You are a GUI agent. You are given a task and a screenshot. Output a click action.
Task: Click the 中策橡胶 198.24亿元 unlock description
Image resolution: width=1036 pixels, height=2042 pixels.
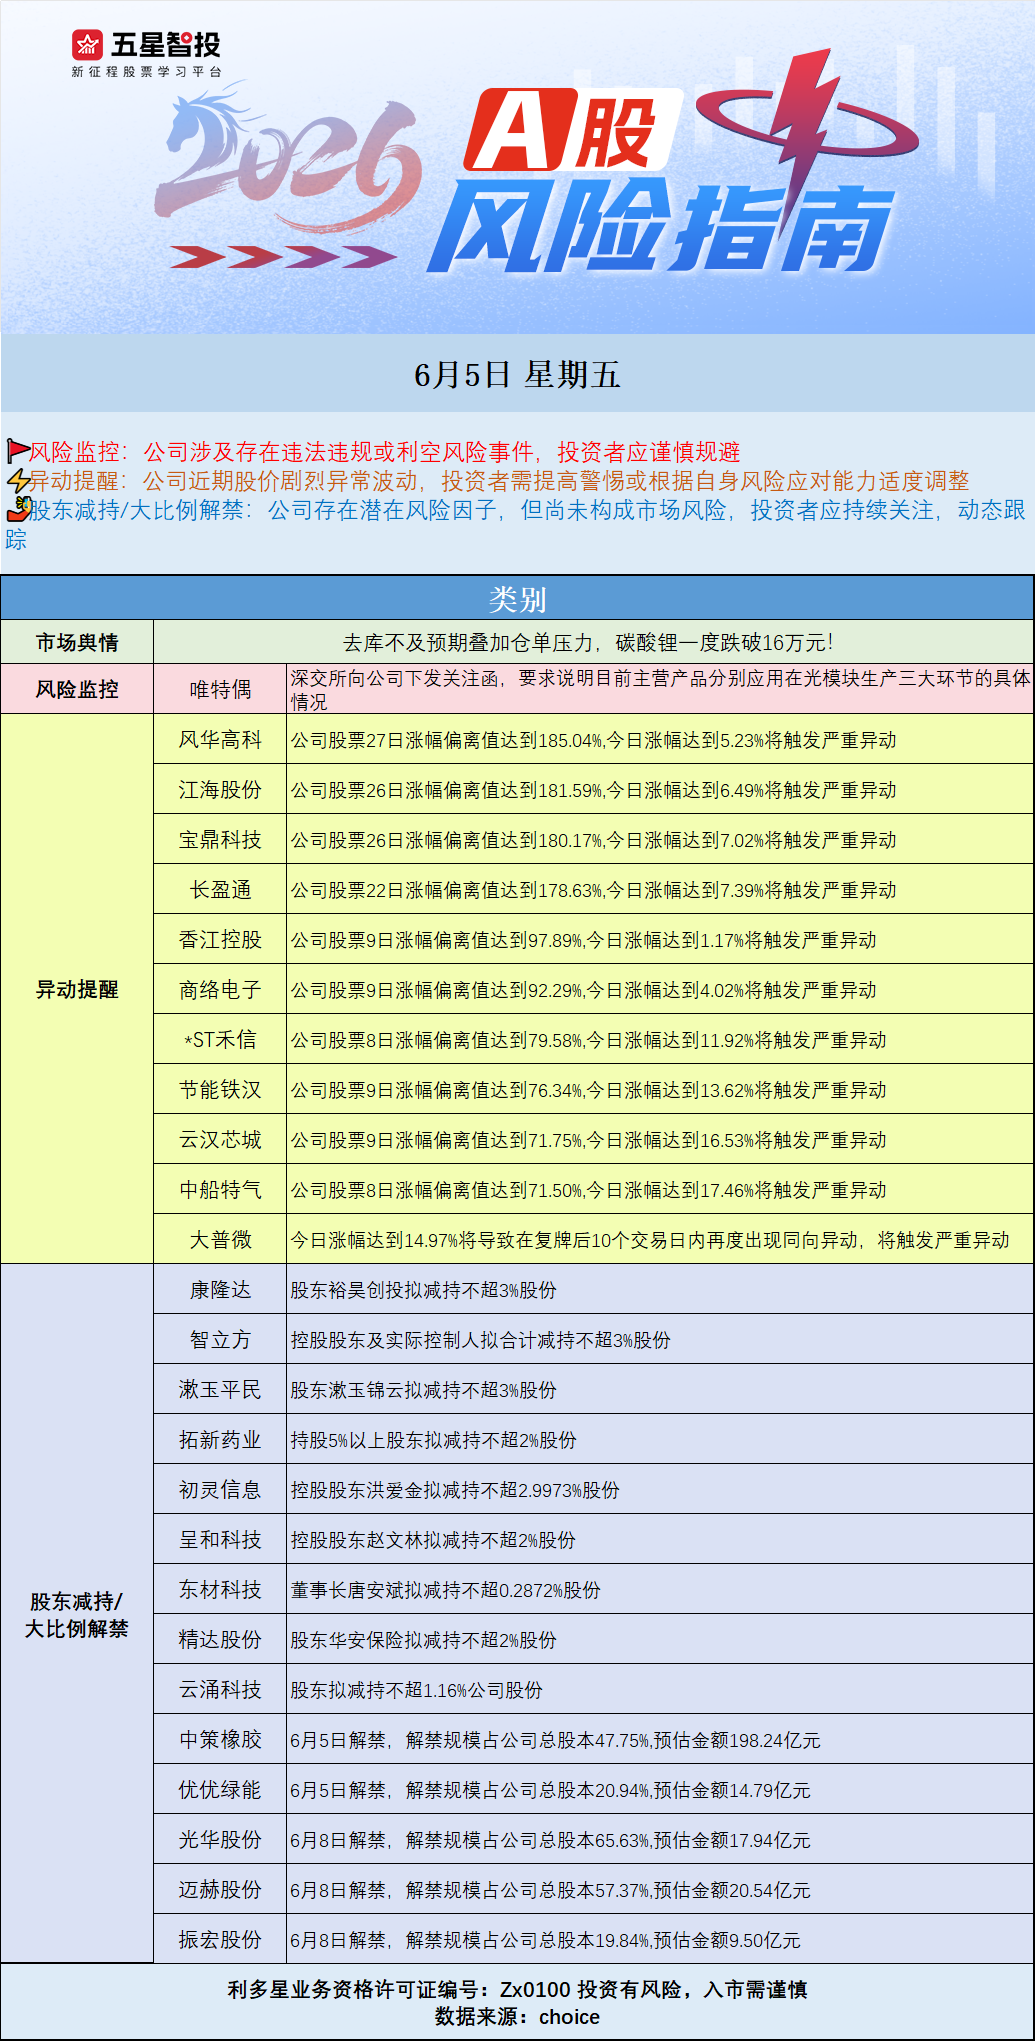click(555, 1740)
